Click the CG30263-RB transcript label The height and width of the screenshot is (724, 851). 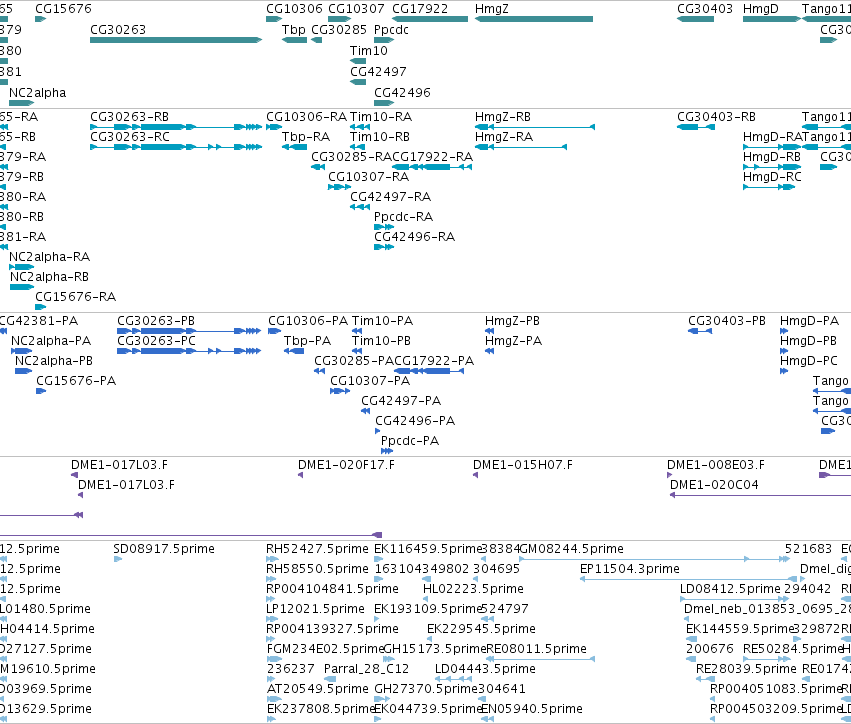(129, 117)
